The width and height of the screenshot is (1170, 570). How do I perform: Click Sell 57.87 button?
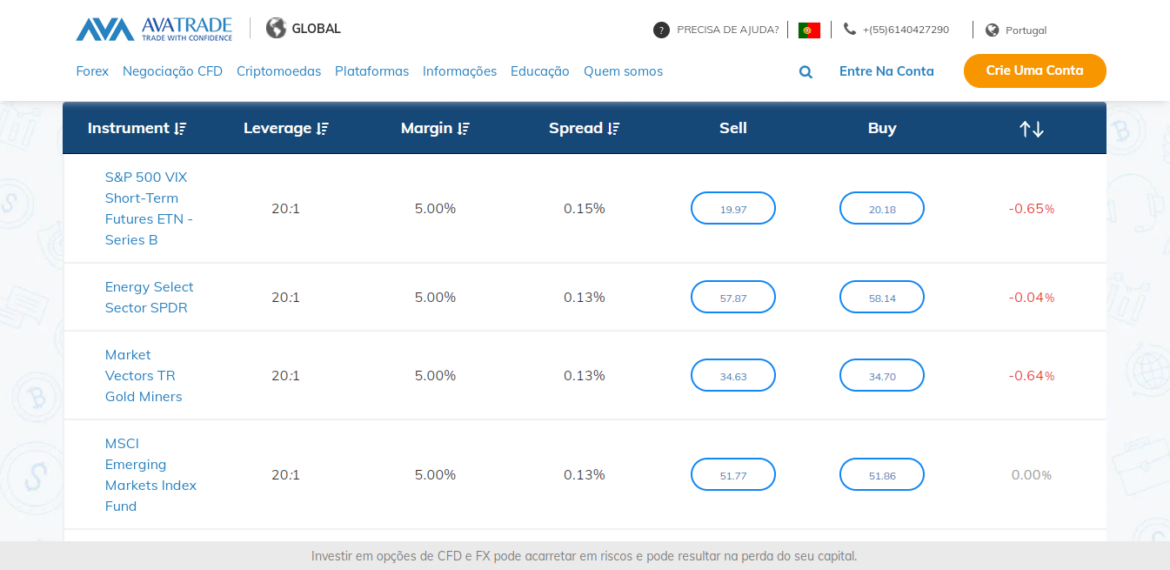(733, 297)
